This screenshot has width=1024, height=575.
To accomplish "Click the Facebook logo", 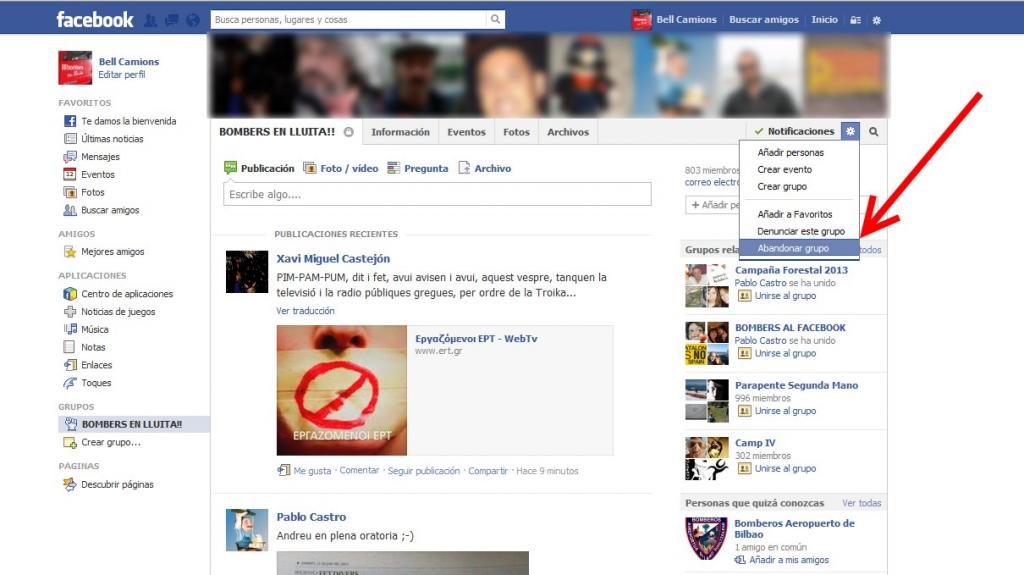I will pos(95,20).
